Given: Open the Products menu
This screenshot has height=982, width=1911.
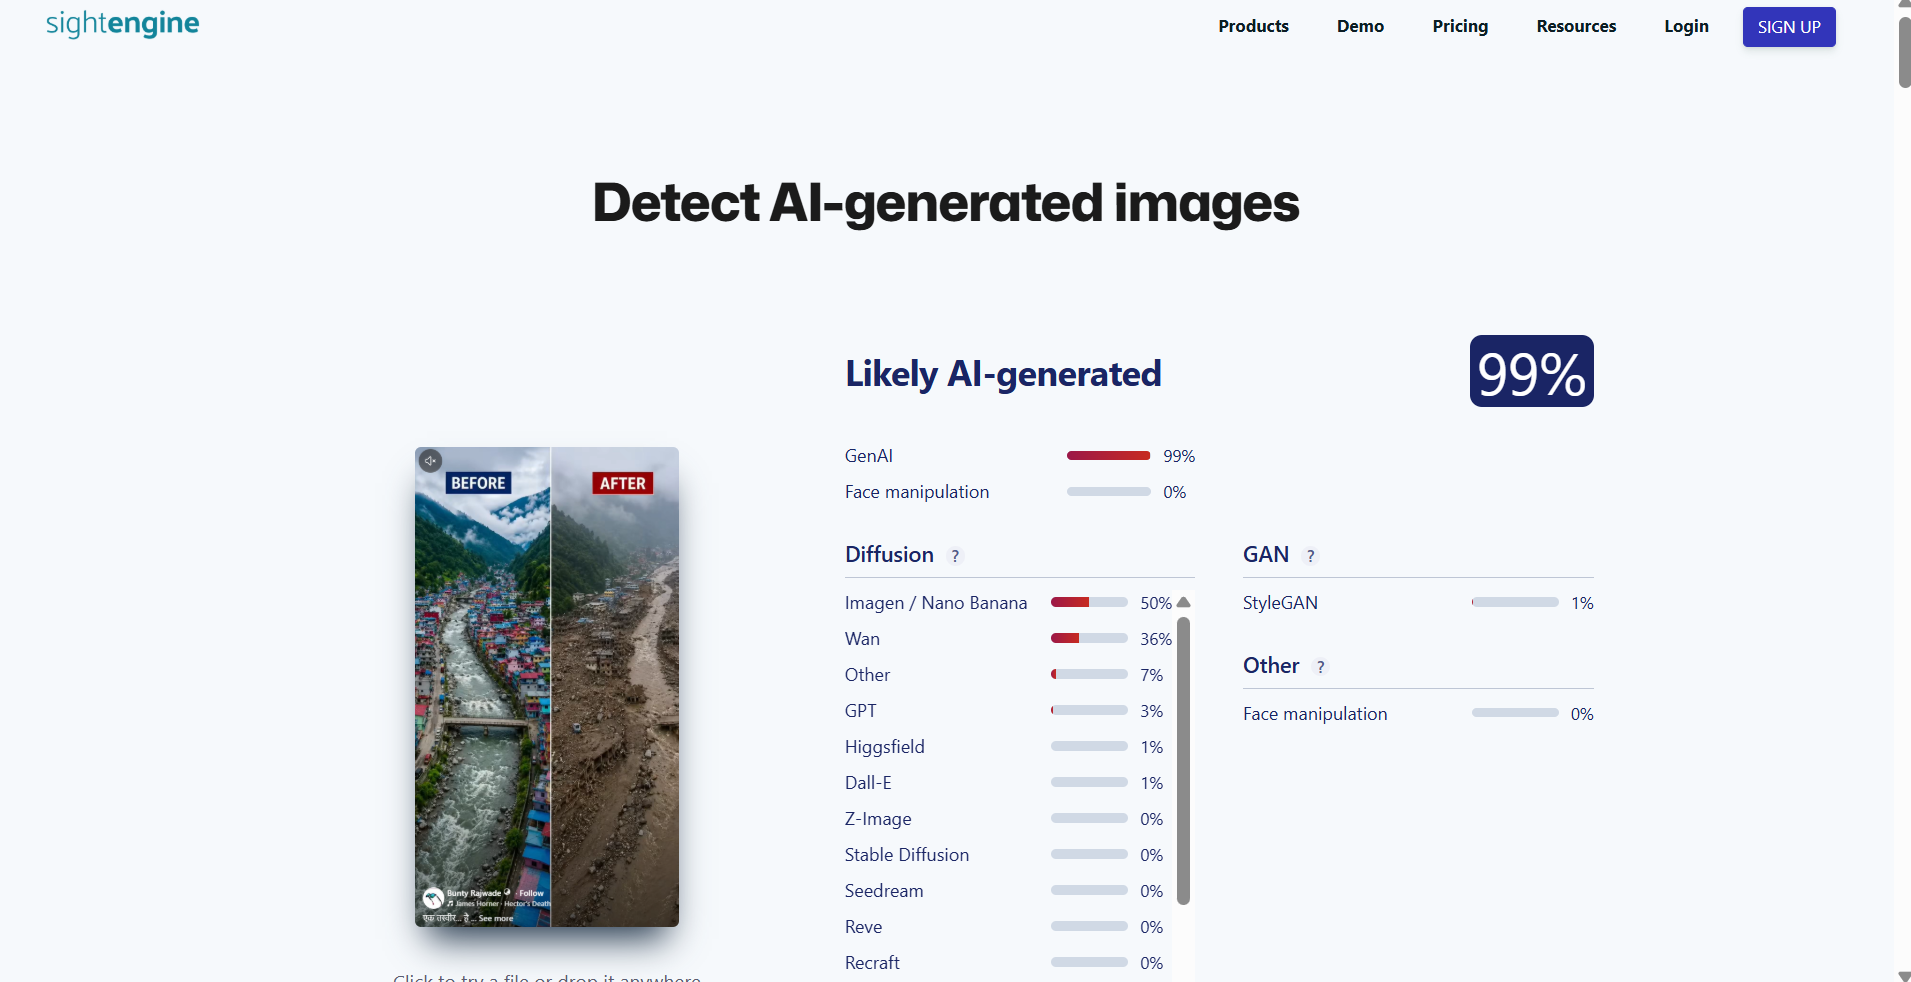Looking at the screenshot, I should click(x=1253, y=26).
